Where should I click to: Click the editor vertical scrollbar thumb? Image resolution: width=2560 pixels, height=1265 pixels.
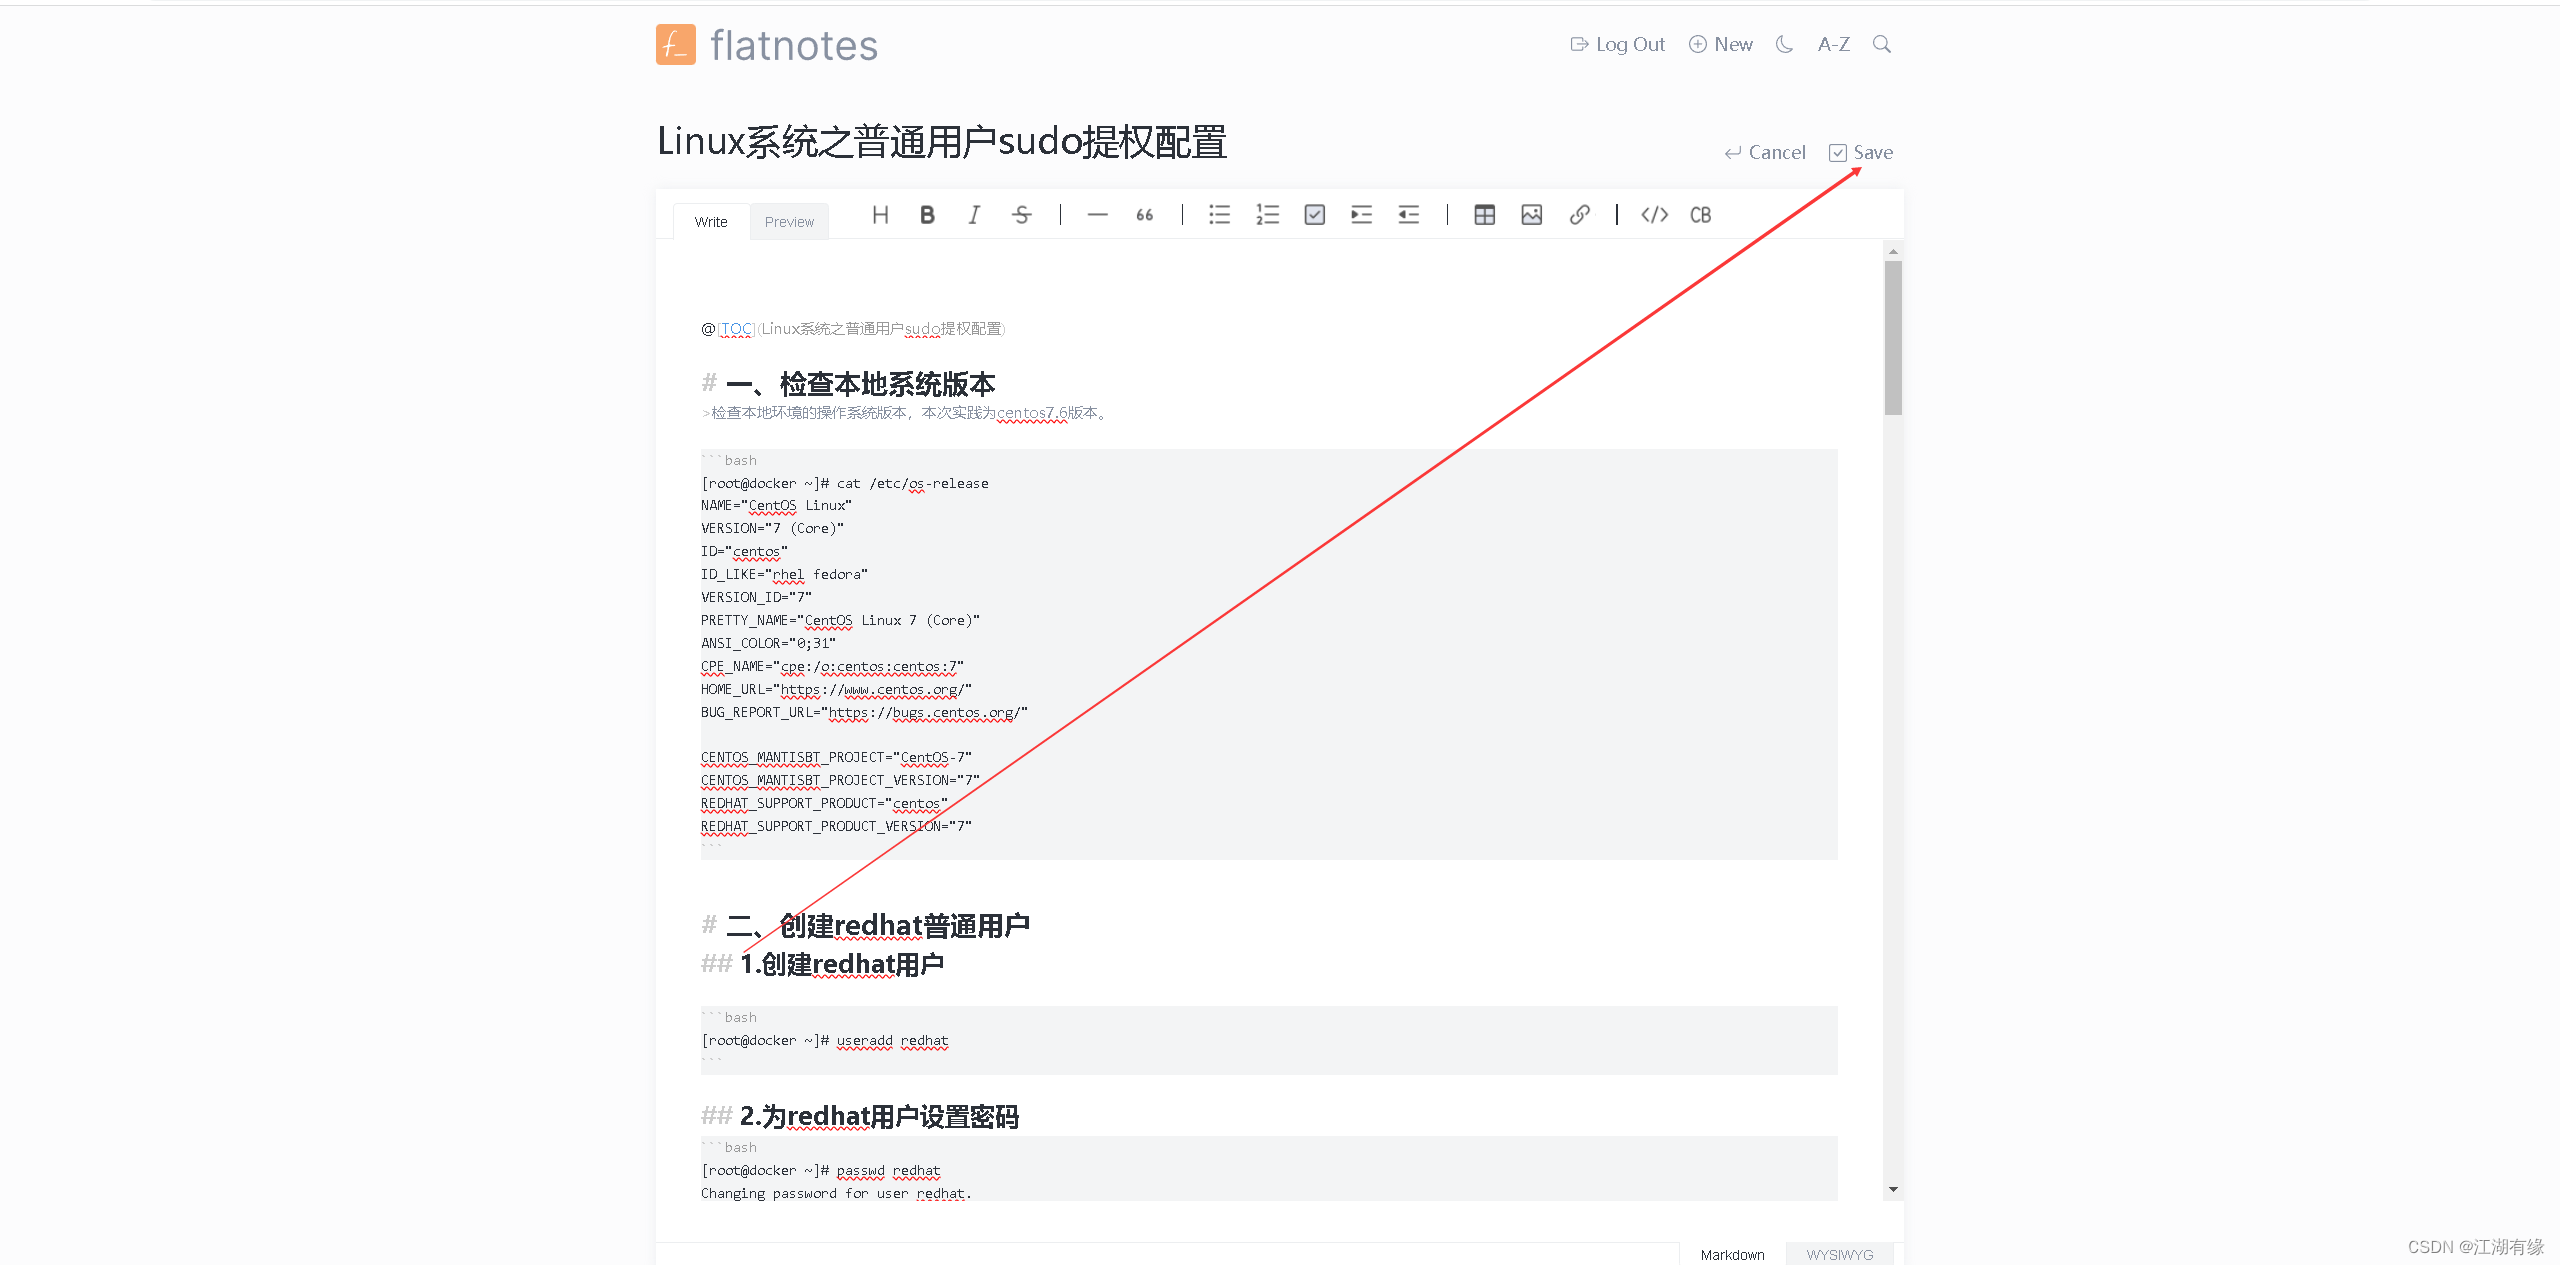click(x=1892, y=338)
